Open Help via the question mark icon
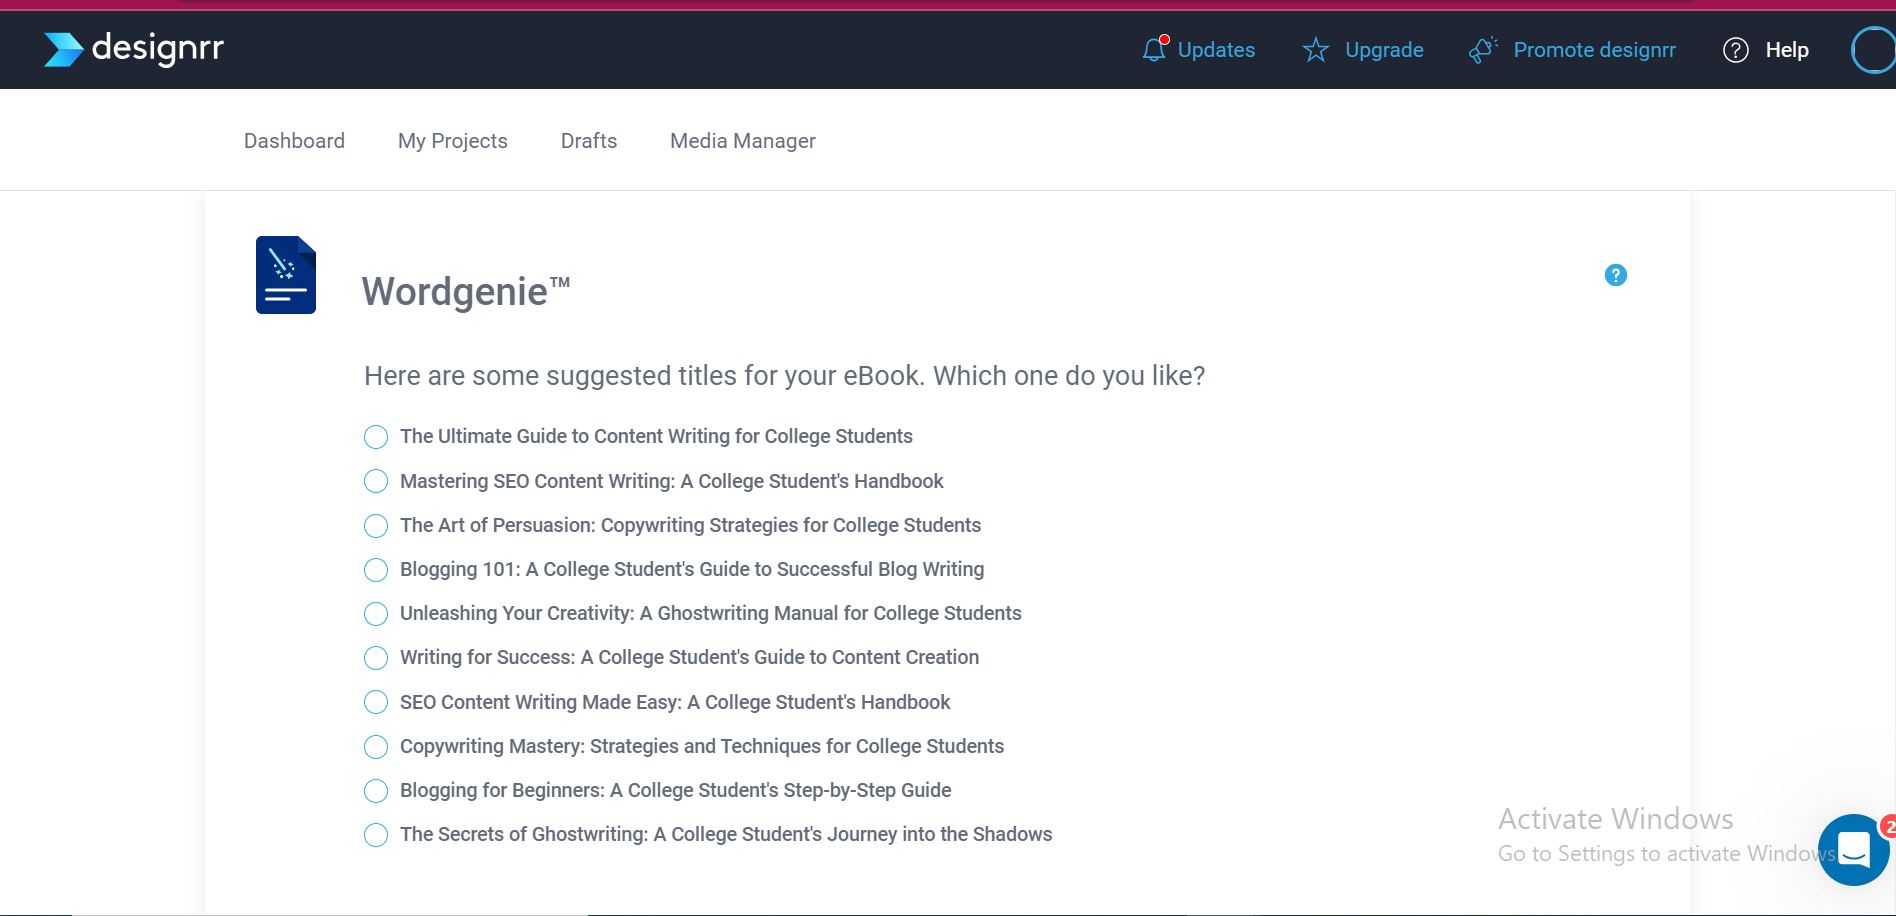1896x916 pixels. (1735, 49)
